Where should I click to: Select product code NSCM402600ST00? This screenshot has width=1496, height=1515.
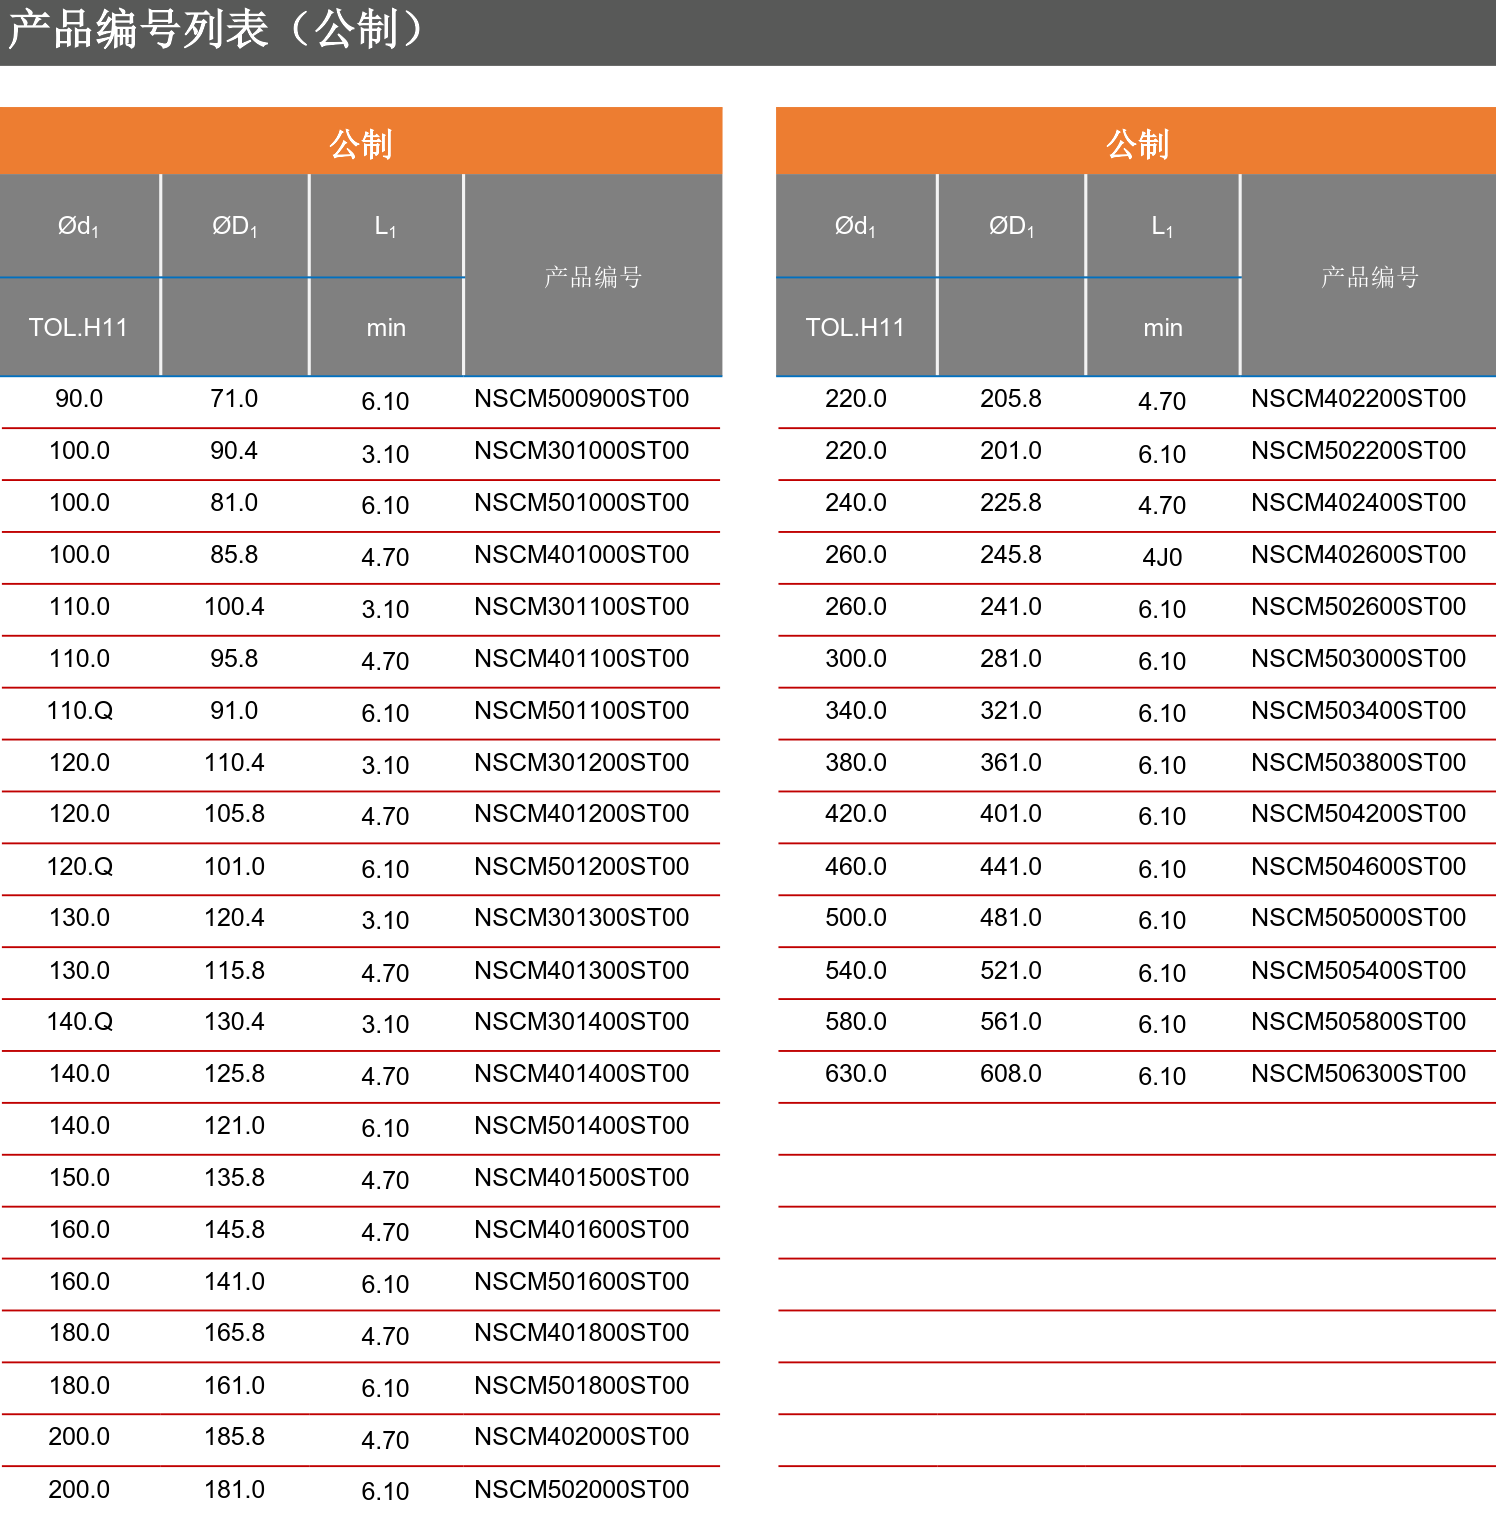click(1358, 555)
